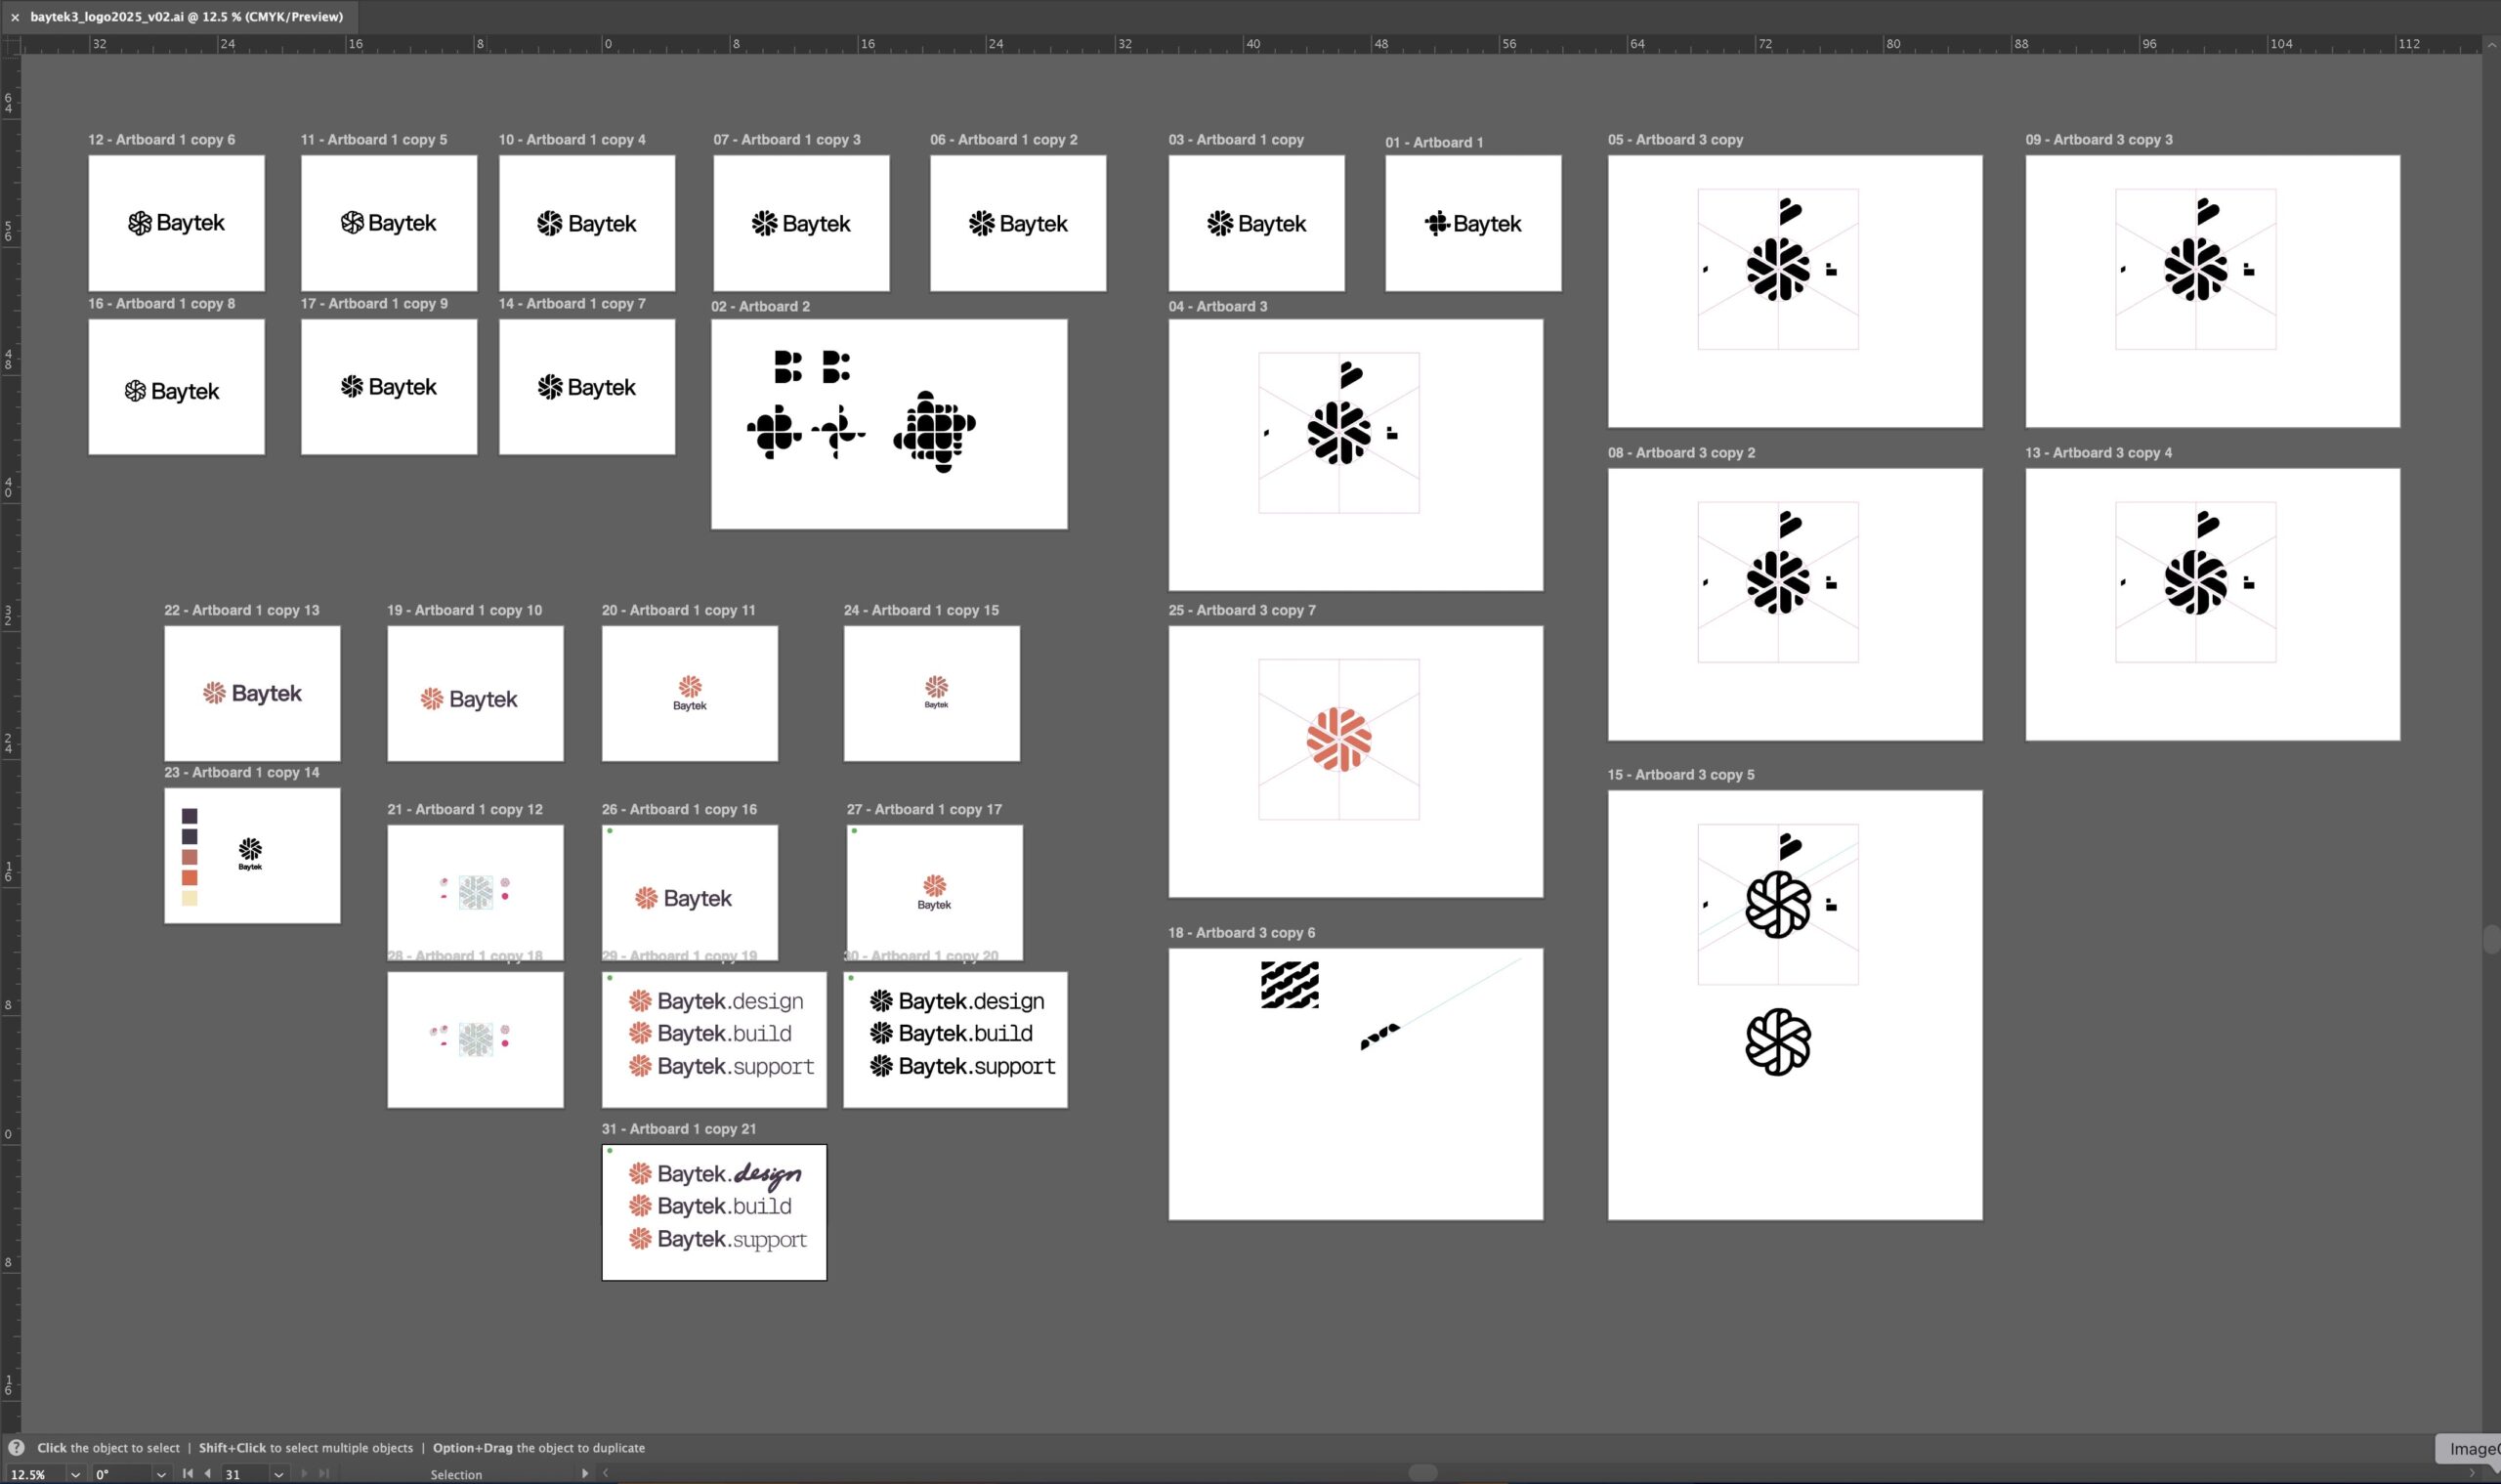Click the '05 - Artboard 3 copy' label
The width and height of the screenshot is (2501, 1484).
pyautogui.click(x=1675, y=139)
